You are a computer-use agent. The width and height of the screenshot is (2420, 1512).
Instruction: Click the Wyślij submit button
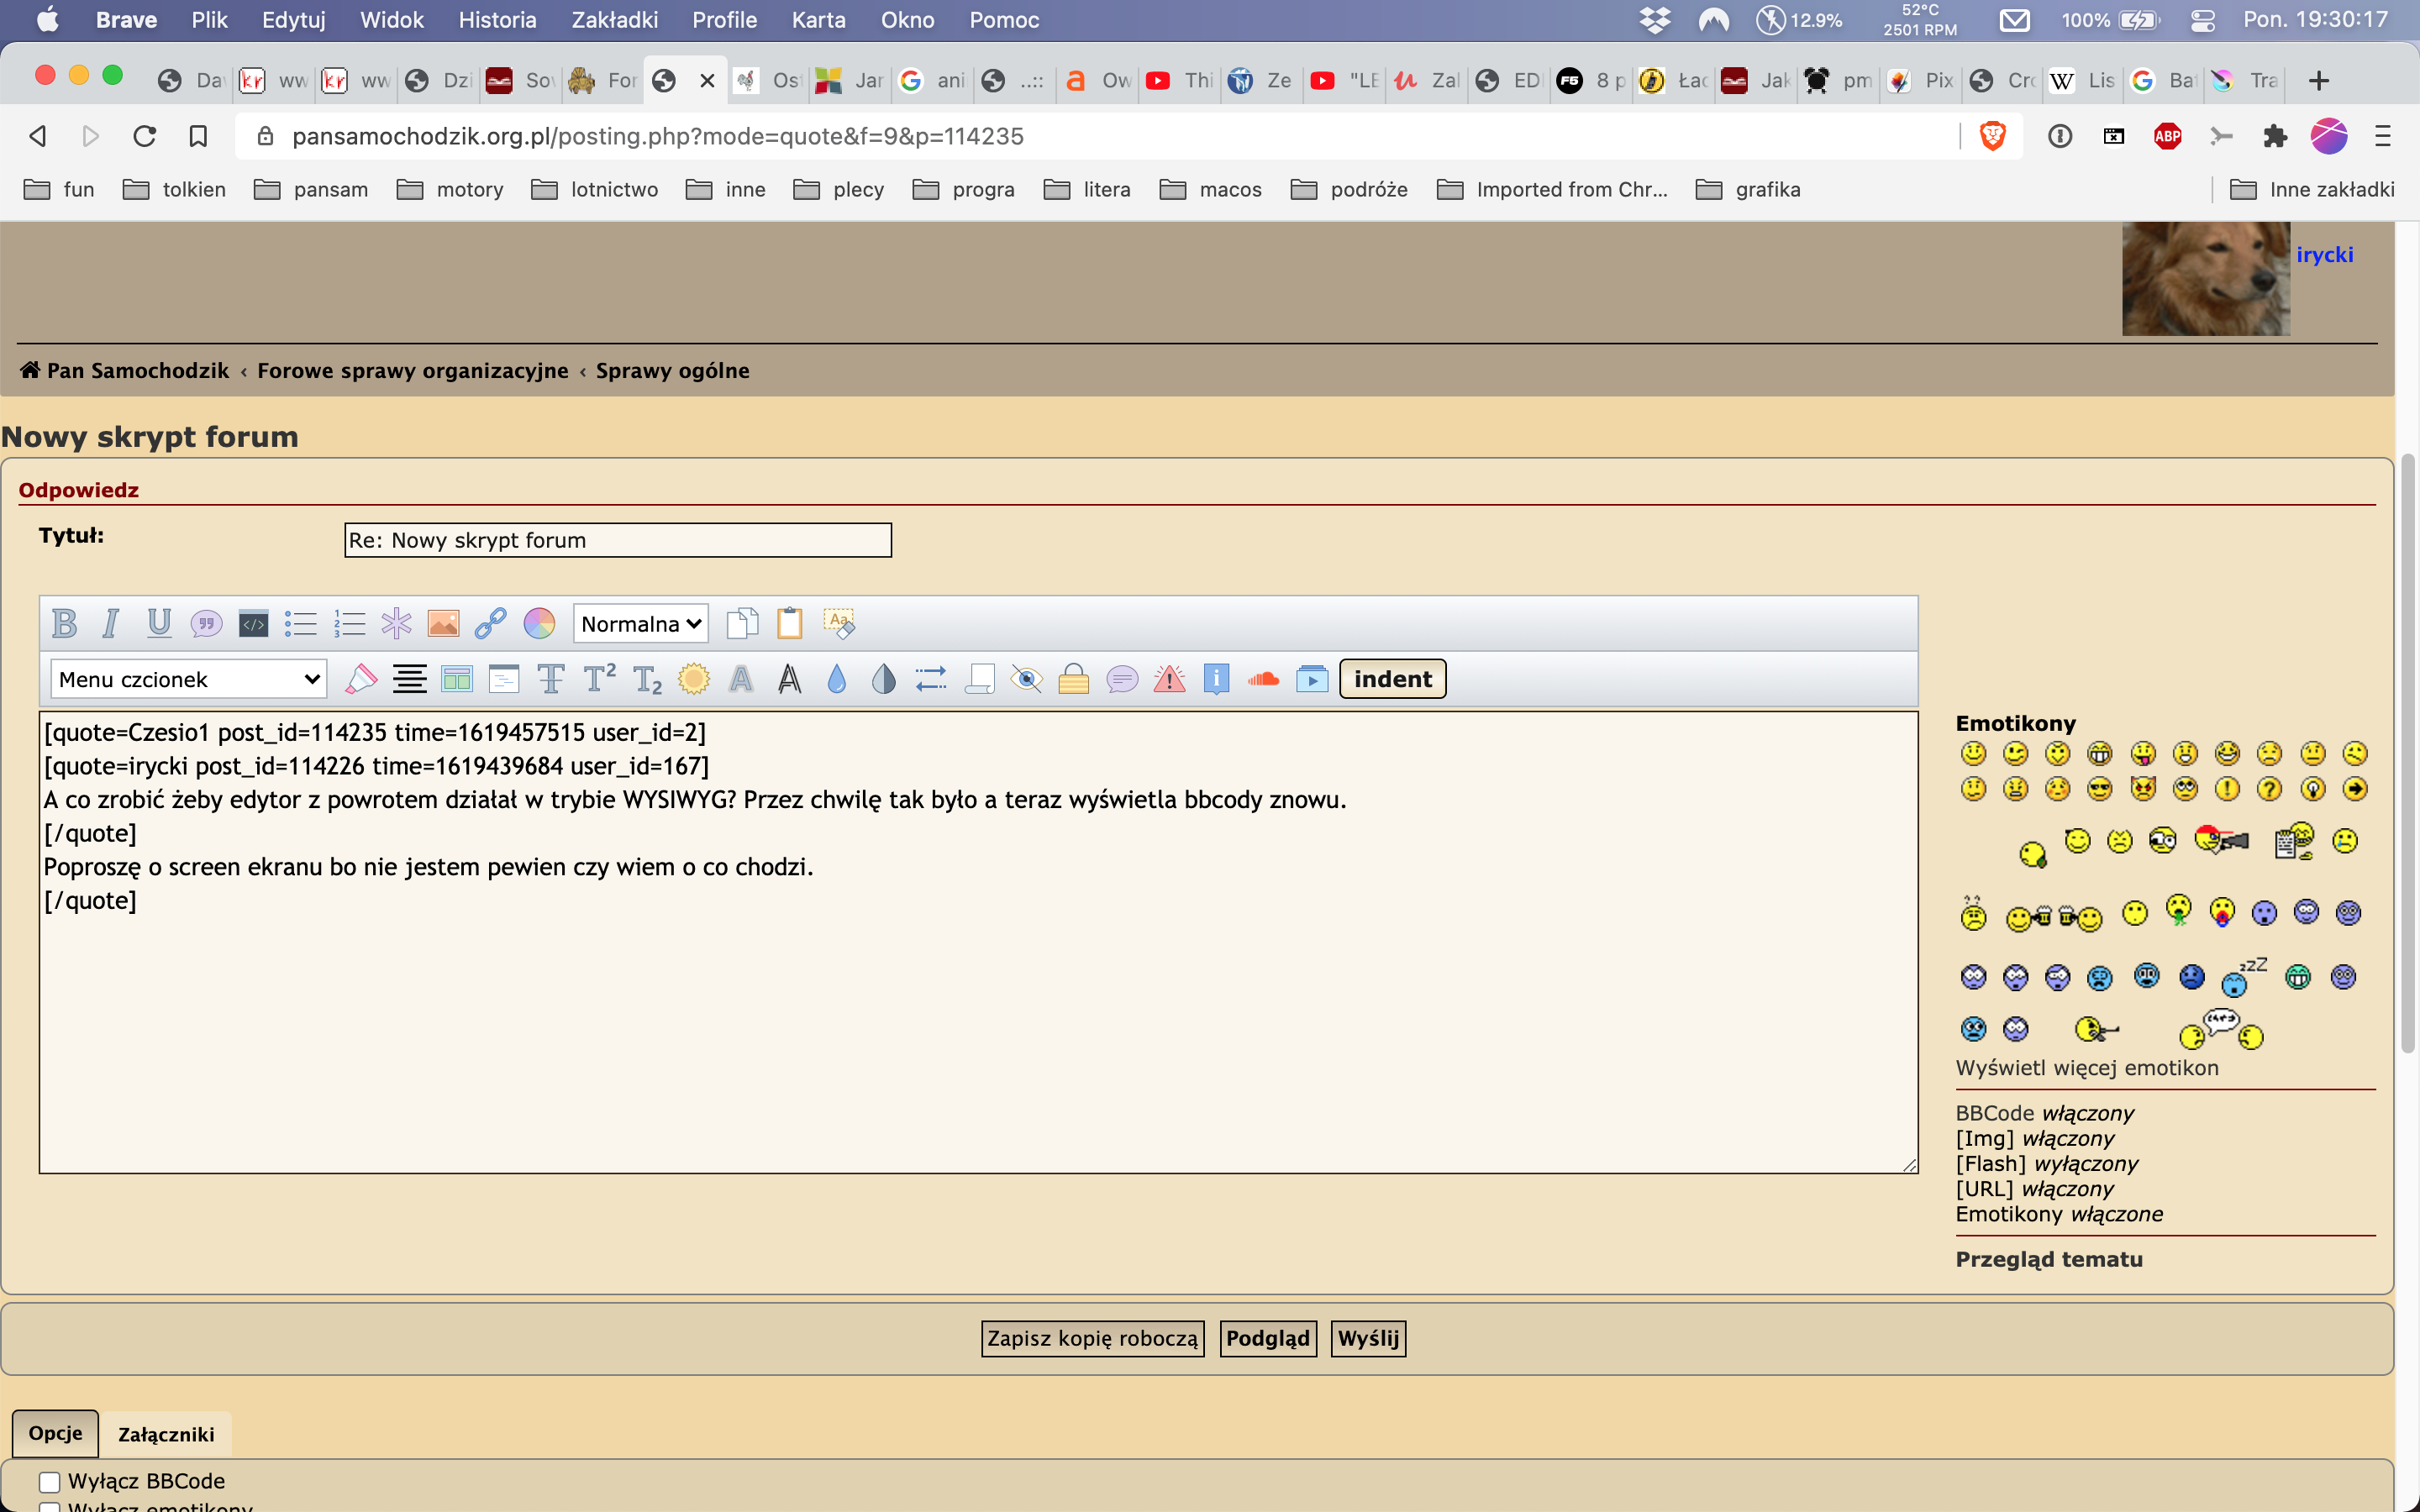coord(1367,1338)
